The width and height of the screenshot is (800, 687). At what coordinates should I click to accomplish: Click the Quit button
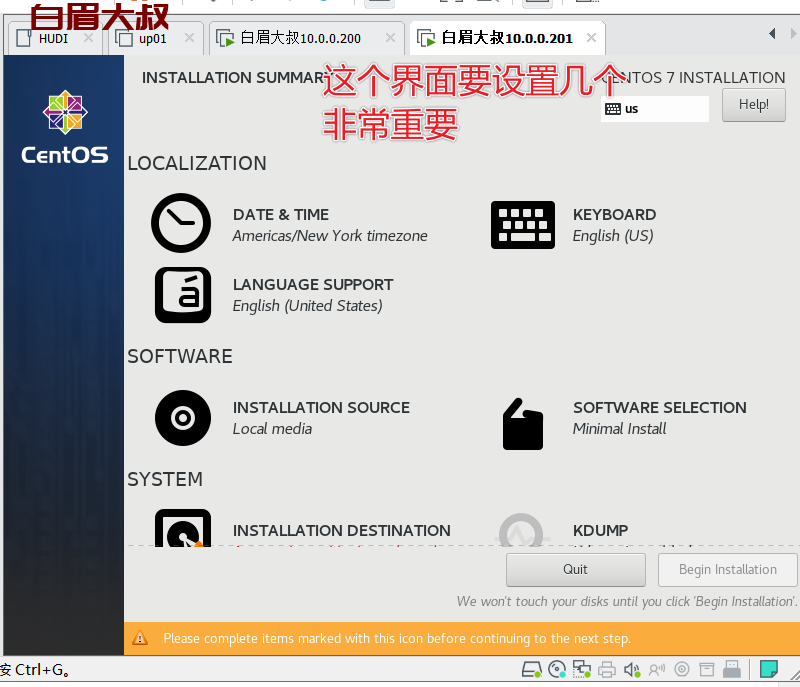click(x=576, y=569)
